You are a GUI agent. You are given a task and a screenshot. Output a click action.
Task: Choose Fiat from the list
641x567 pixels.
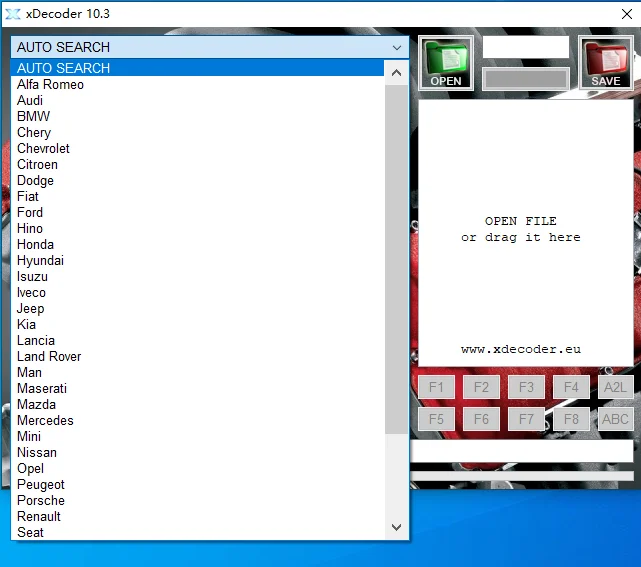click(x=197, y=196)
